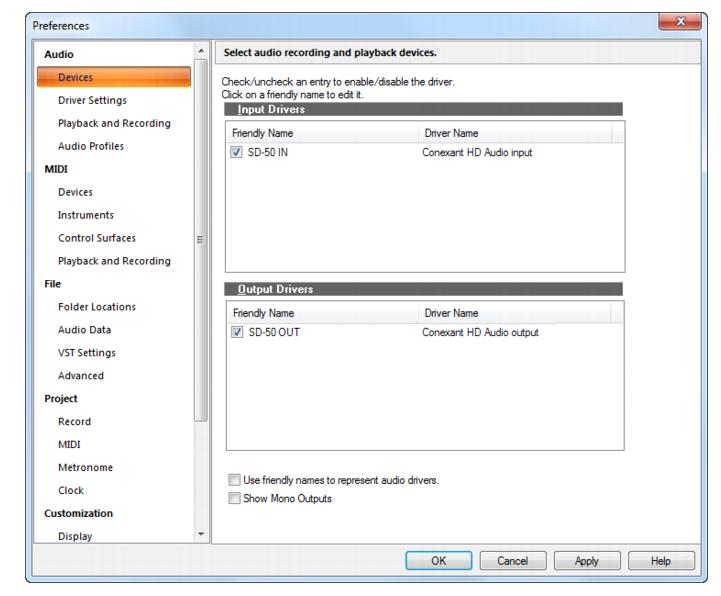Enable the SD-50 IN input driver checkbox
This screenshot has height=596, width=721.
(236, 152)
